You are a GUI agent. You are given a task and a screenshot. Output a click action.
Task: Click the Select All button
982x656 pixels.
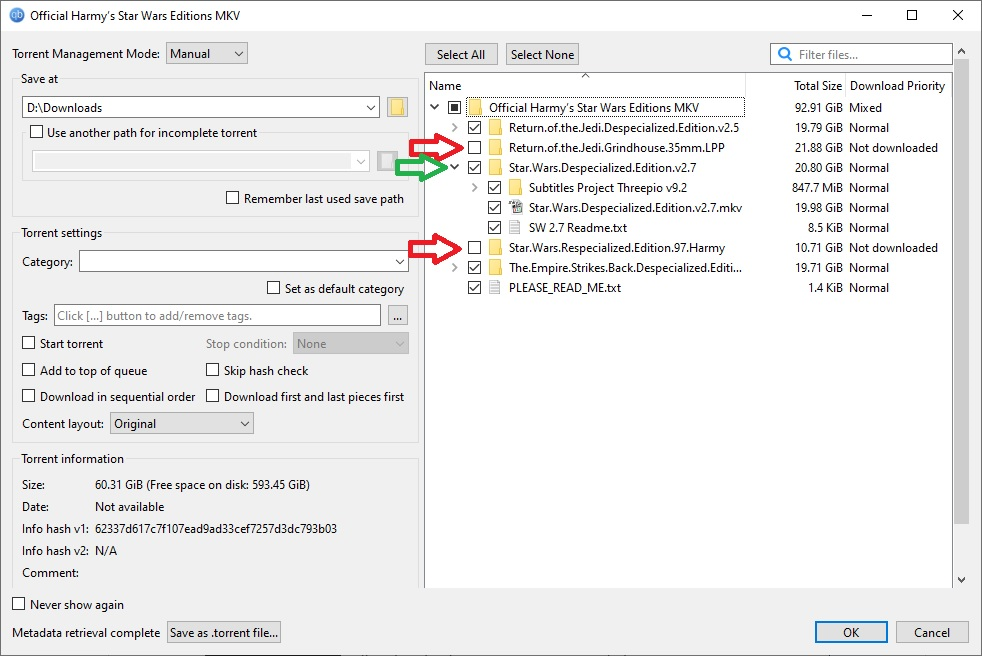[461, 55]
